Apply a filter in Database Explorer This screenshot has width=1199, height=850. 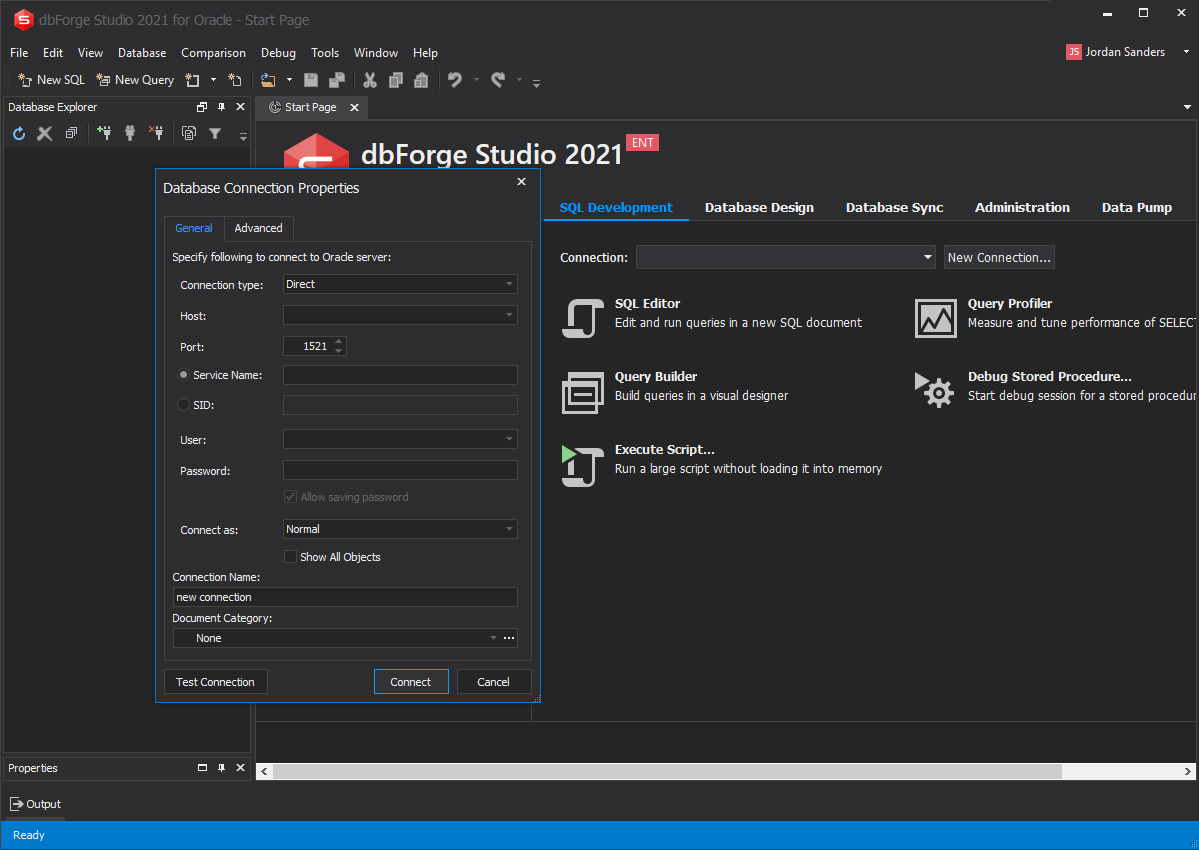(215, 132)
